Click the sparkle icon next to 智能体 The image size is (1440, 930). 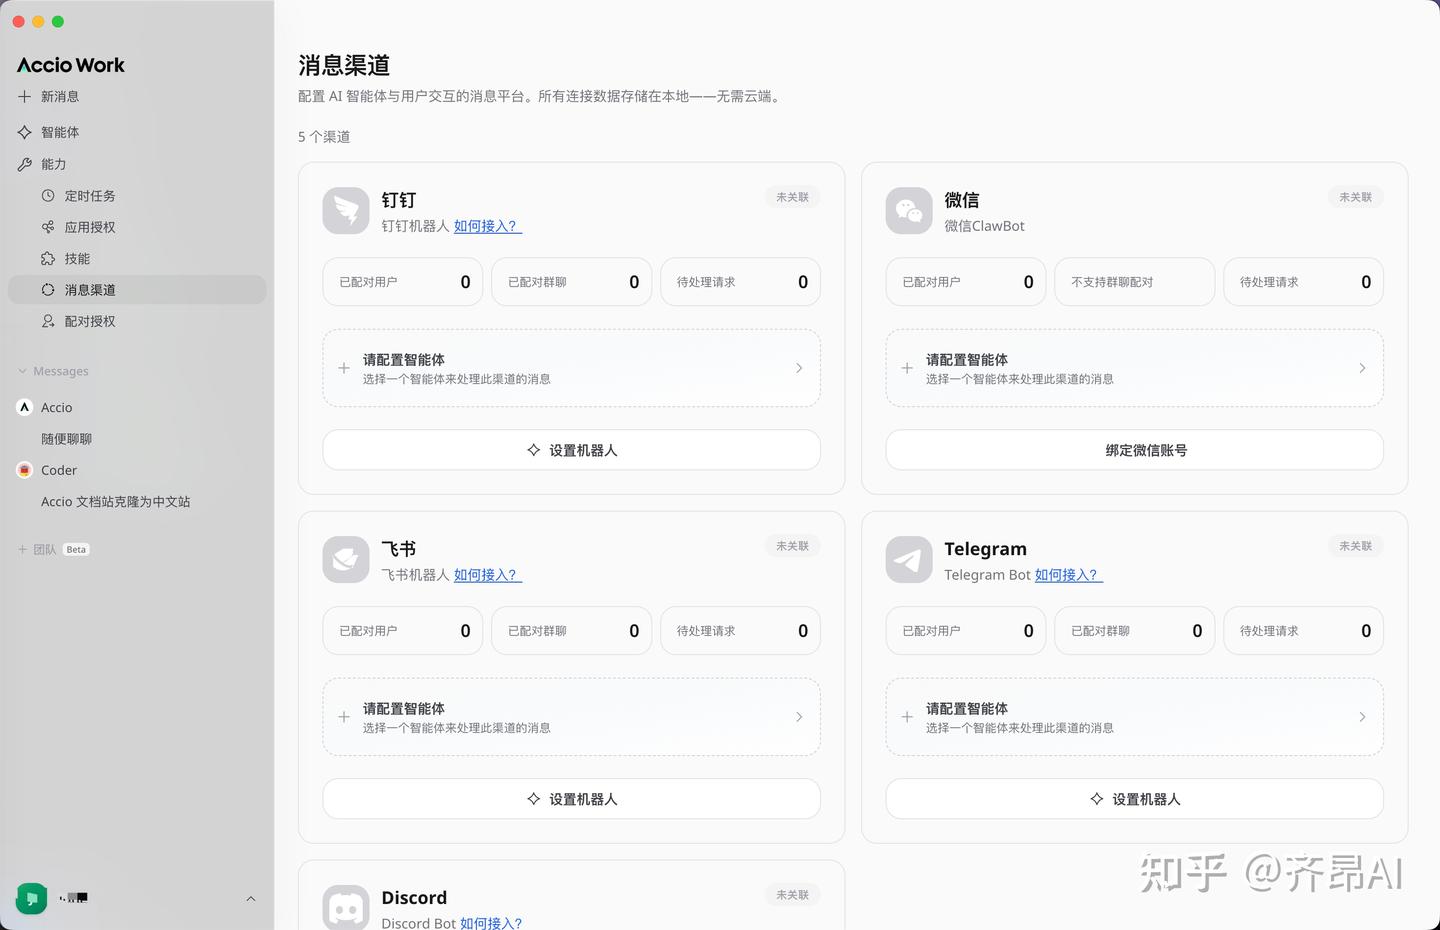[25, 132]
